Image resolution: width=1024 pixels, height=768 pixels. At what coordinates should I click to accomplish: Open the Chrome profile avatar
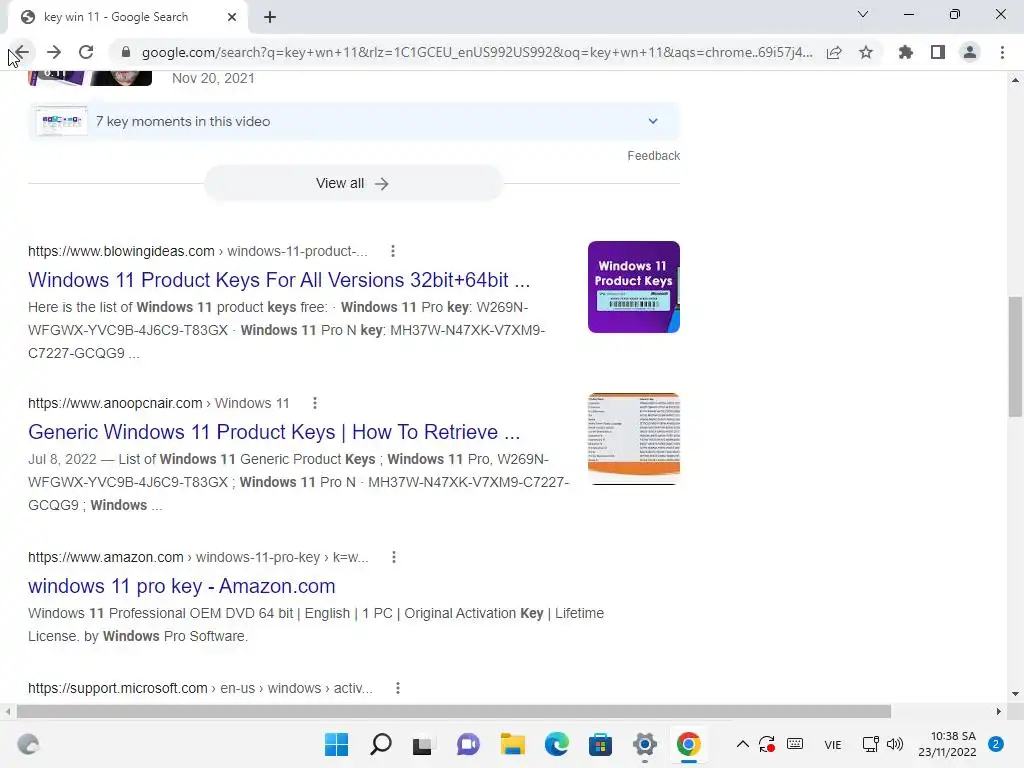point(970,52)
